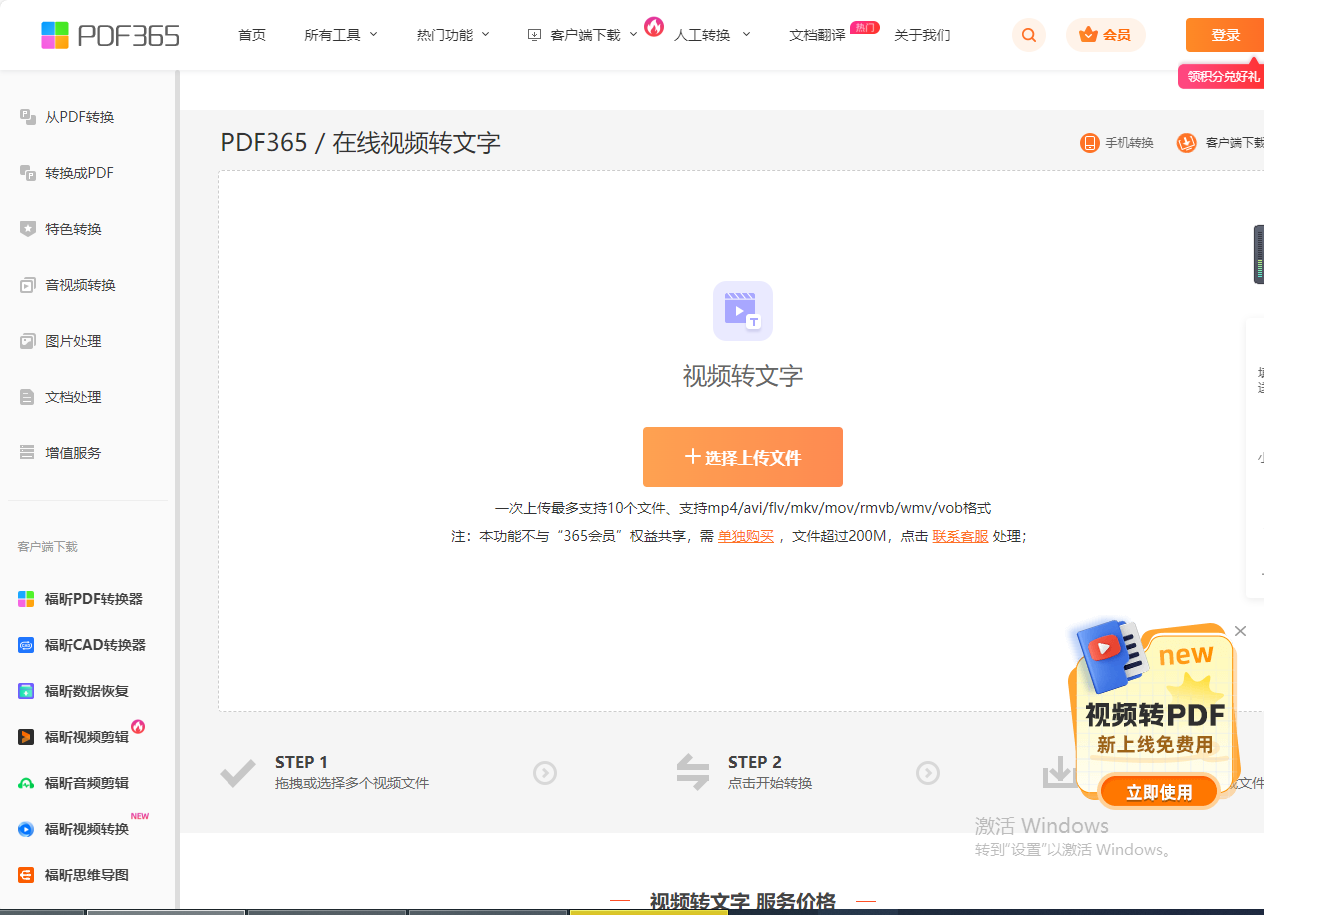Open the 福昕视频转换 download link
The width and height of the screenshot is (1321, 915).
pos(87,829)
